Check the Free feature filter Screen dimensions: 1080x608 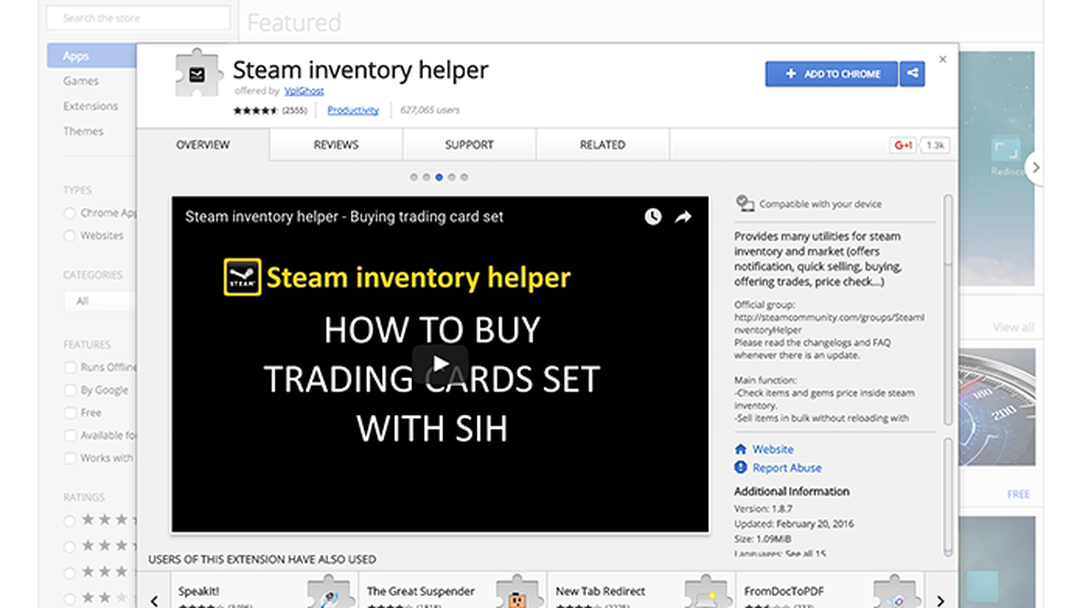click(x=70, y=413)
